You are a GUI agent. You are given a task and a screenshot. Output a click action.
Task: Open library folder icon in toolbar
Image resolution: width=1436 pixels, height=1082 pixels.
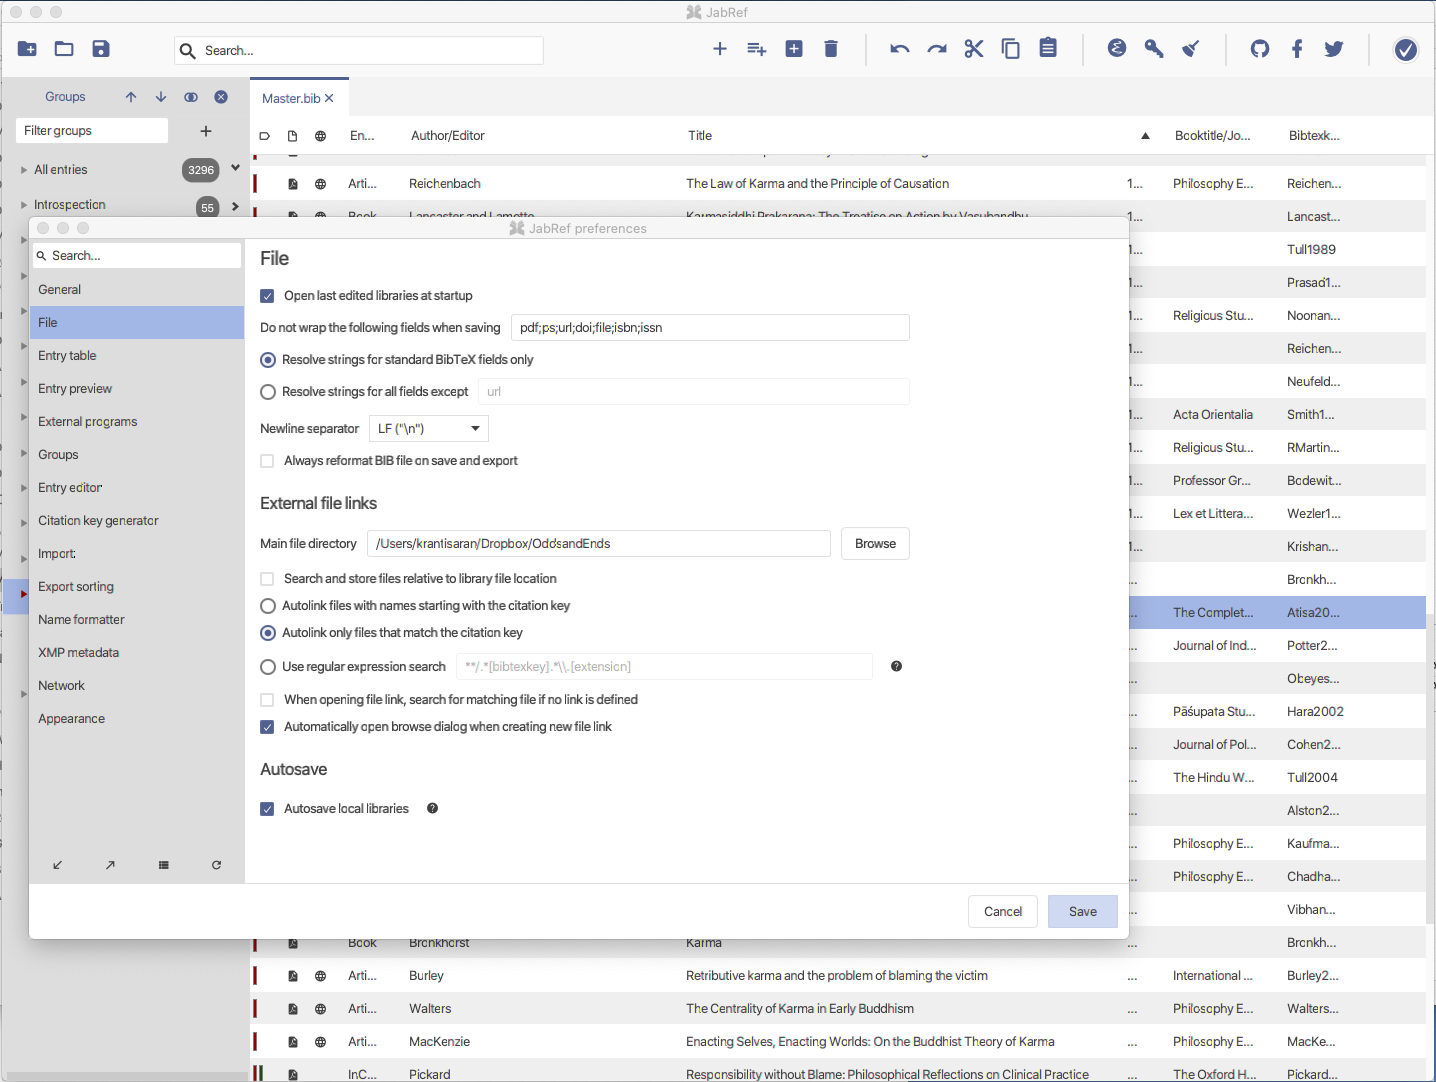click(x=64, y=49)
